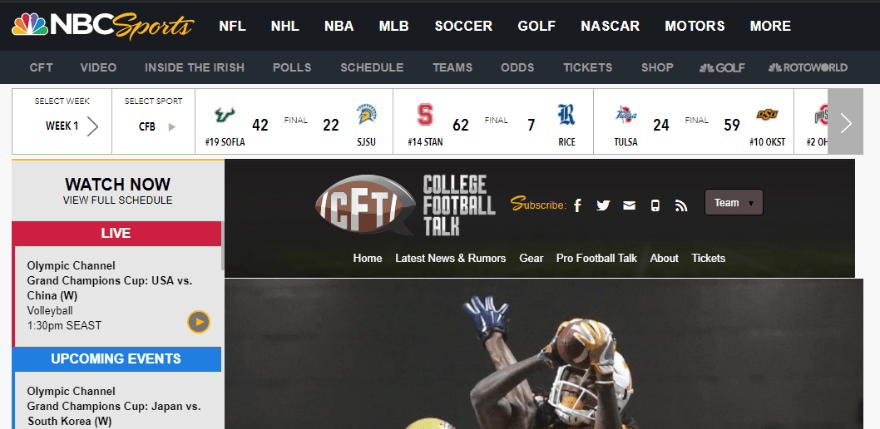Click the #14 STAN team label

pos(425,143)
